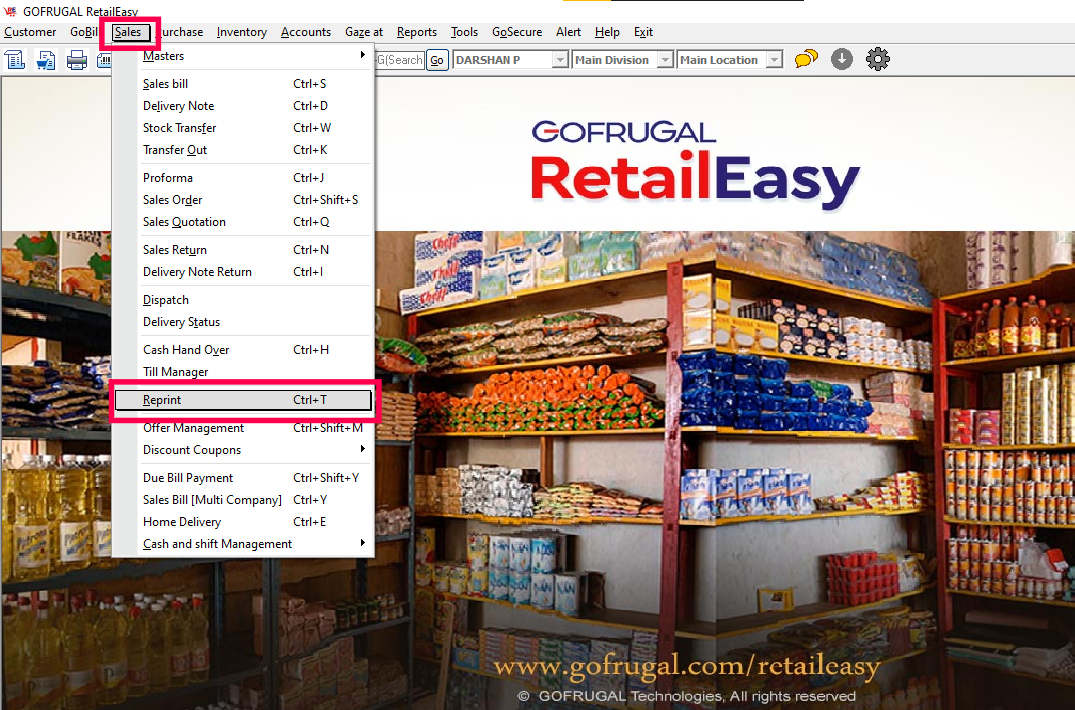
Task: Open the GoBill menu
Action: pyautogui.click(x=84, y=32)
